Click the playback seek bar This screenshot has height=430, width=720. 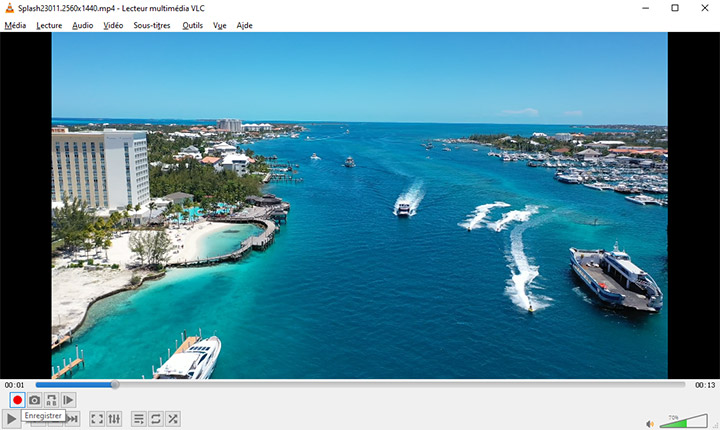360,385
